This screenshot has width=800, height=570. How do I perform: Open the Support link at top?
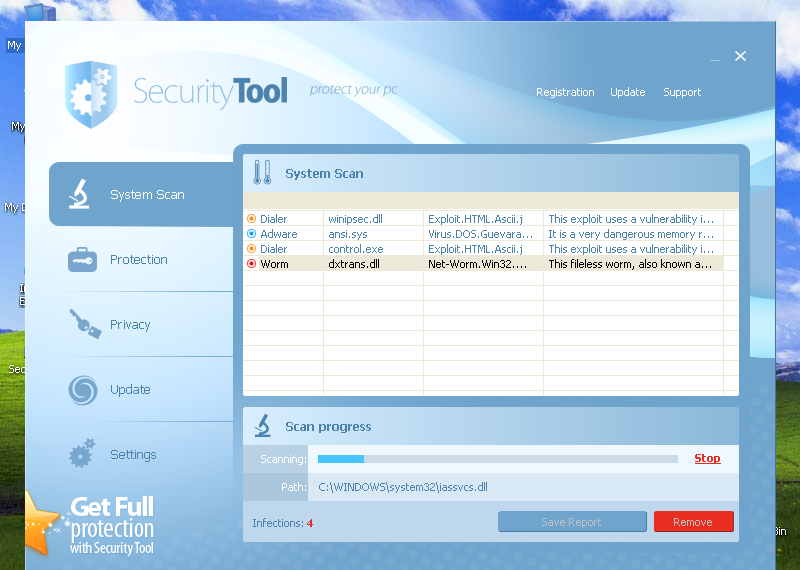682,92
